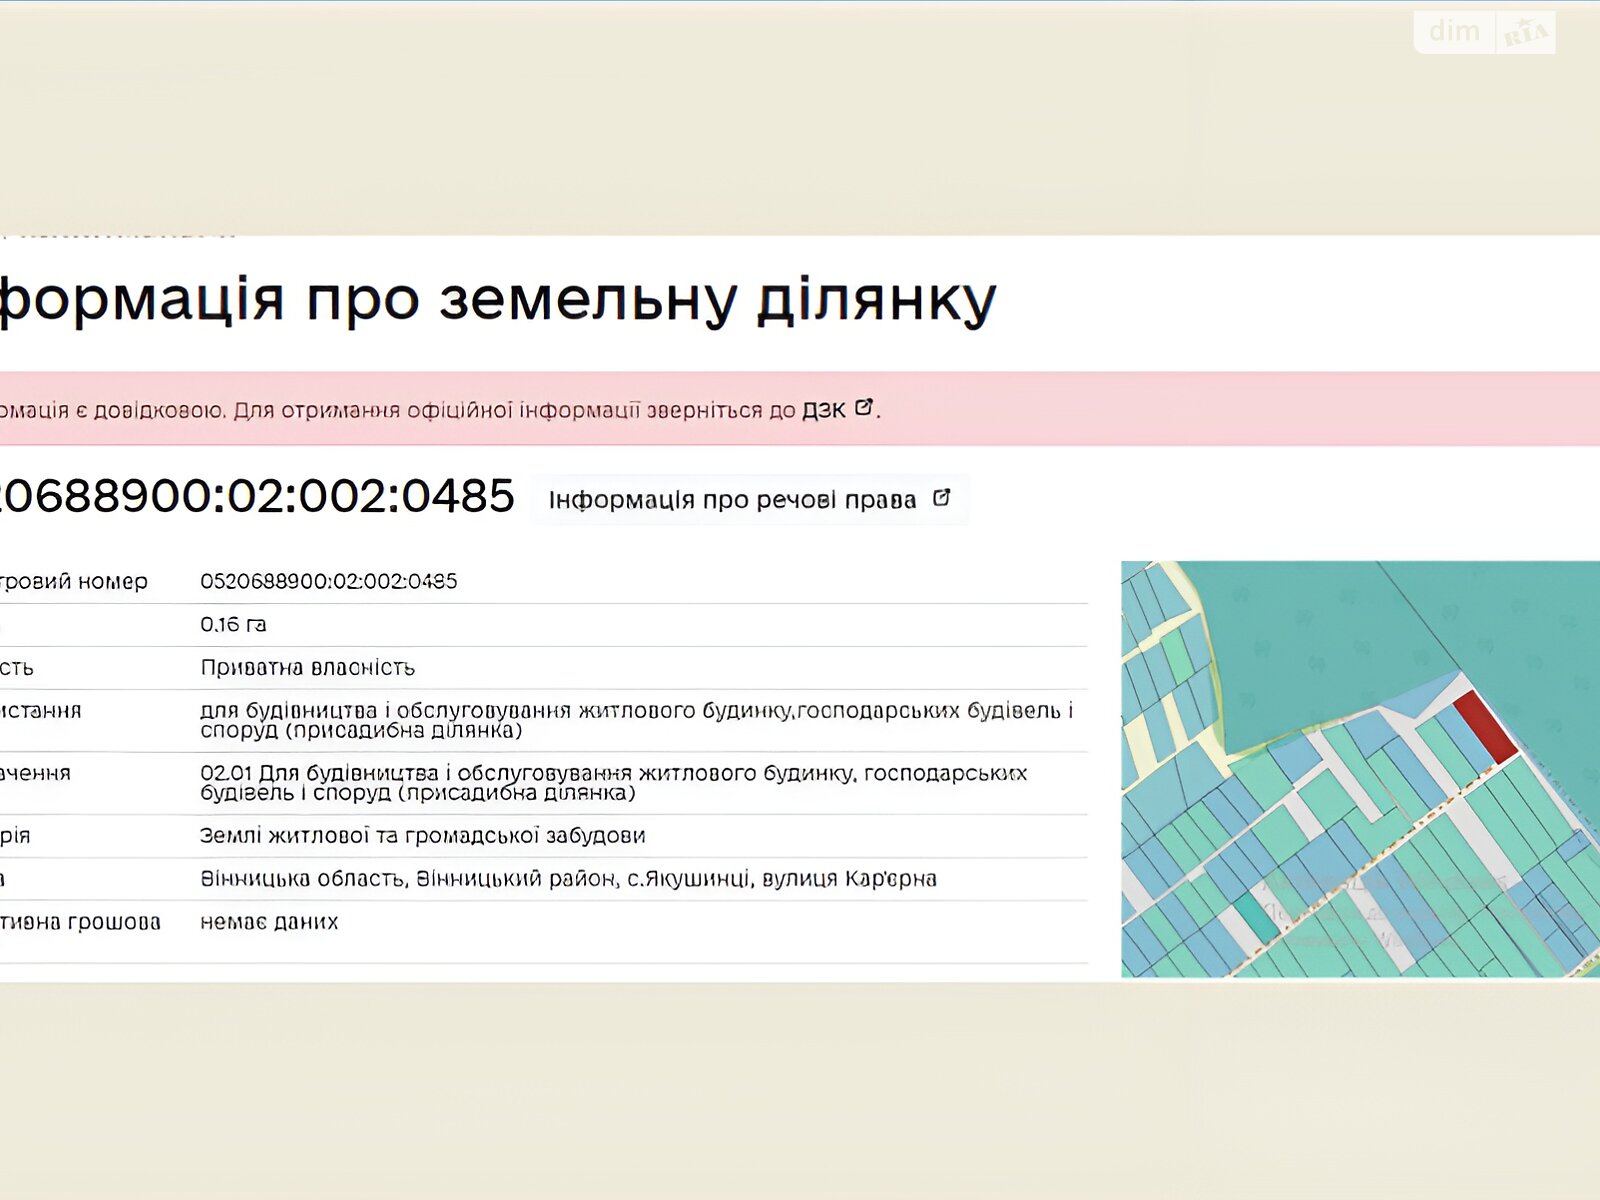
Task: Select the red highlighted parcel on map
Action: 1484,726
